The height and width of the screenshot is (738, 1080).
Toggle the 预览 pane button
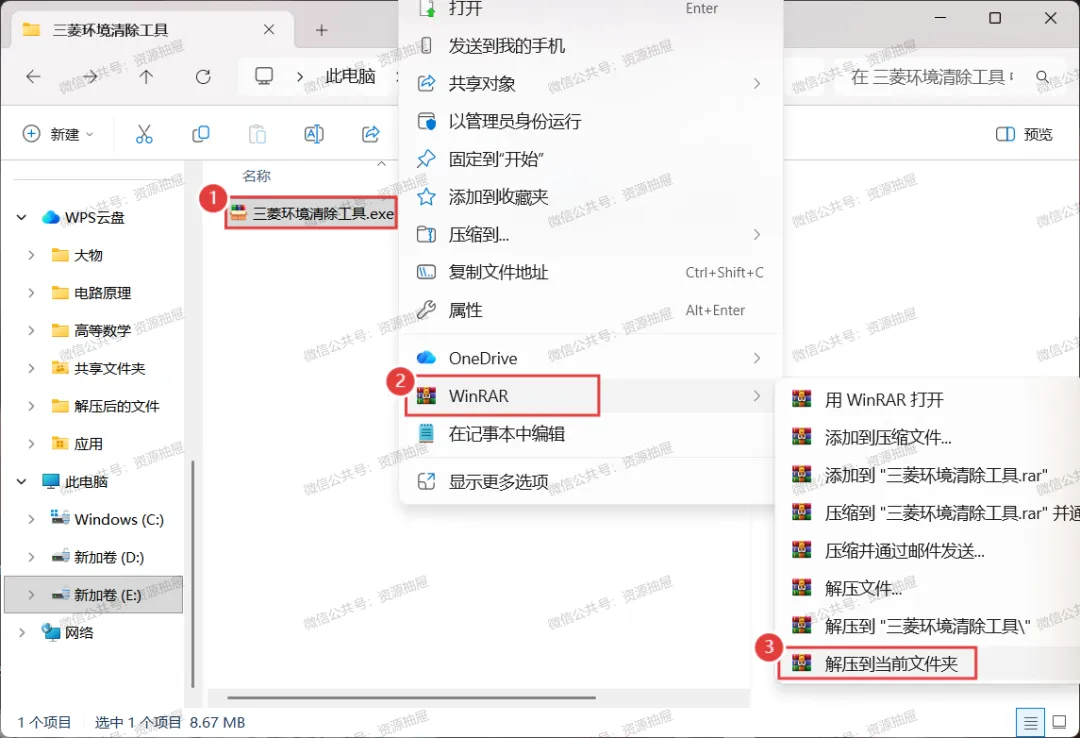[x=1024, y=134]
